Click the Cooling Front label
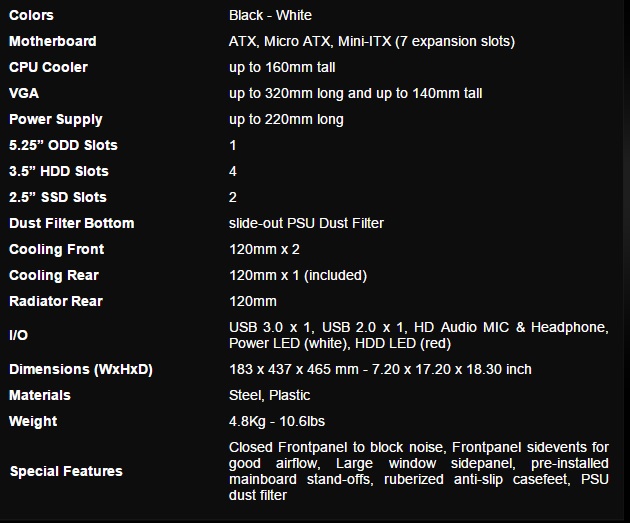Screen dimensions: 630x523 pyautogui.click(x=56, y=249)
